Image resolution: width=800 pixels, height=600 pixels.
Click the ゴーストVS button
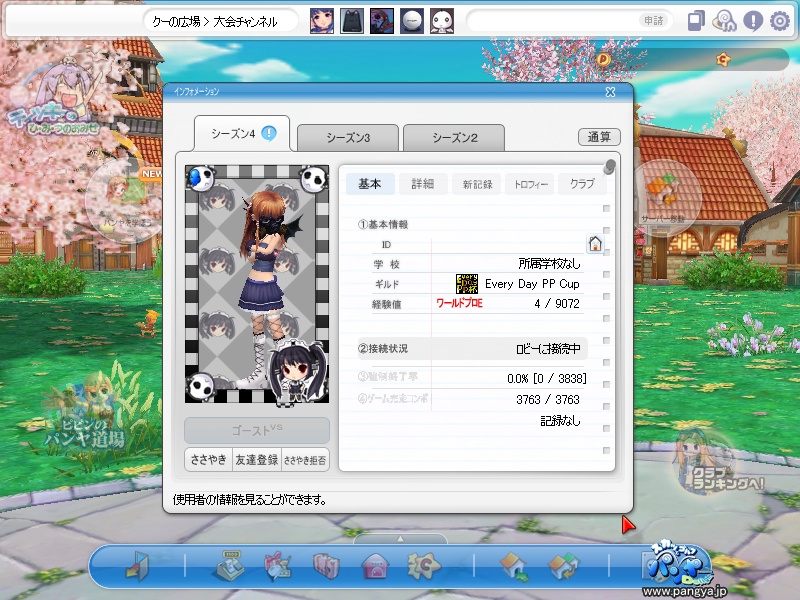click(257, 430)
